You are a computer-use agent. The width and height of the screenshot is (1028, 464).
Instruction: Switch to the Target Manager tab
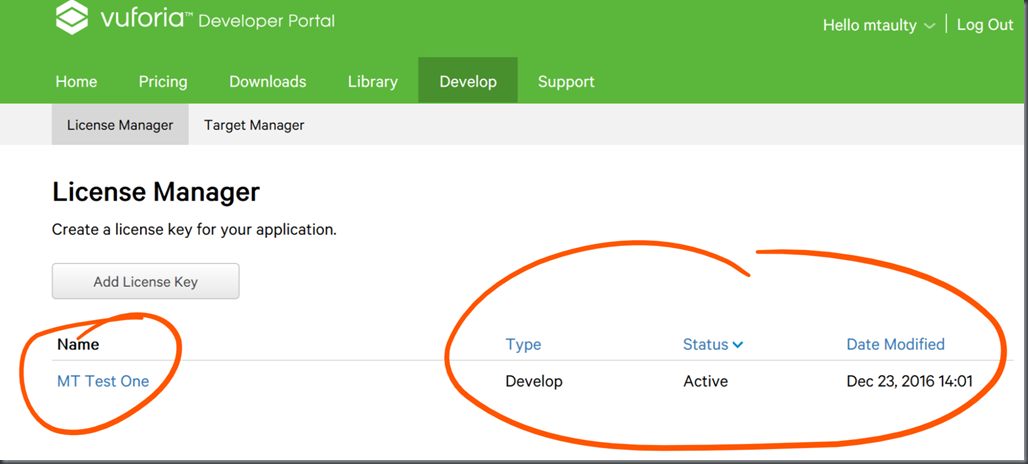click(254, 125)
